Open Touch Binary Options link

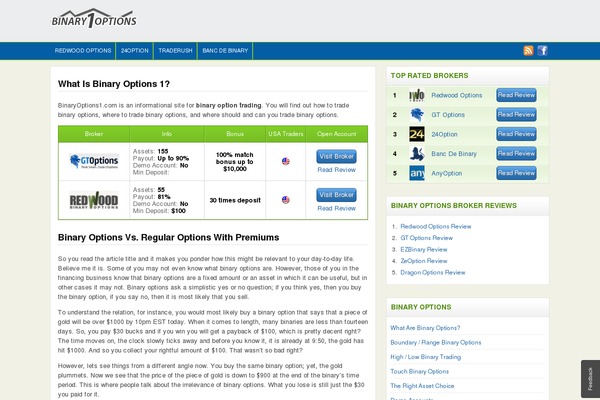[x=419, y=372]
